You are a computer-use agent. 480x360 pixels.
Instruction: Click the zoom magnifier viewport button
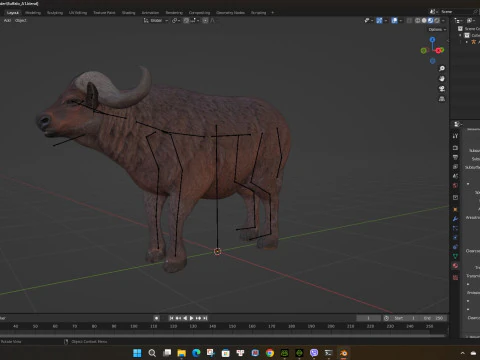[x=442, y=69]
